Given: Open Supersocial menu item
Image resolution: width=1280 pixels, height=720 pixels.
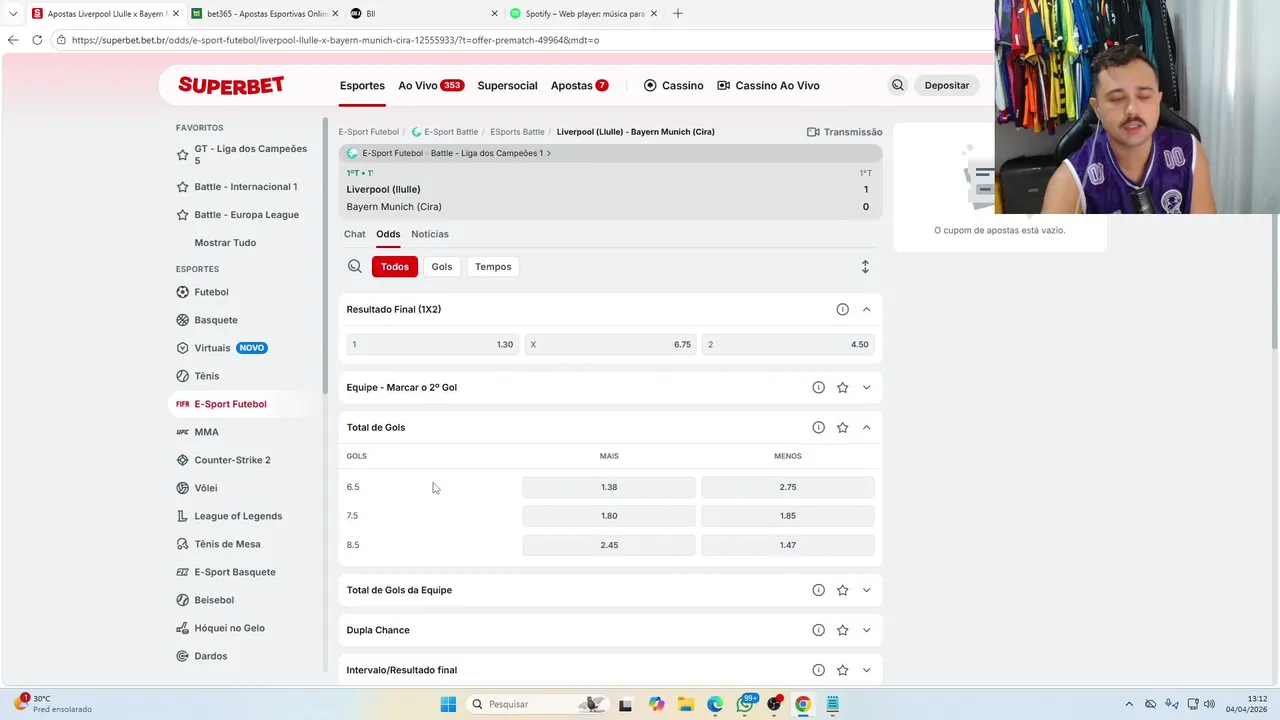Looking at the screenshot, I should (507, 86).
